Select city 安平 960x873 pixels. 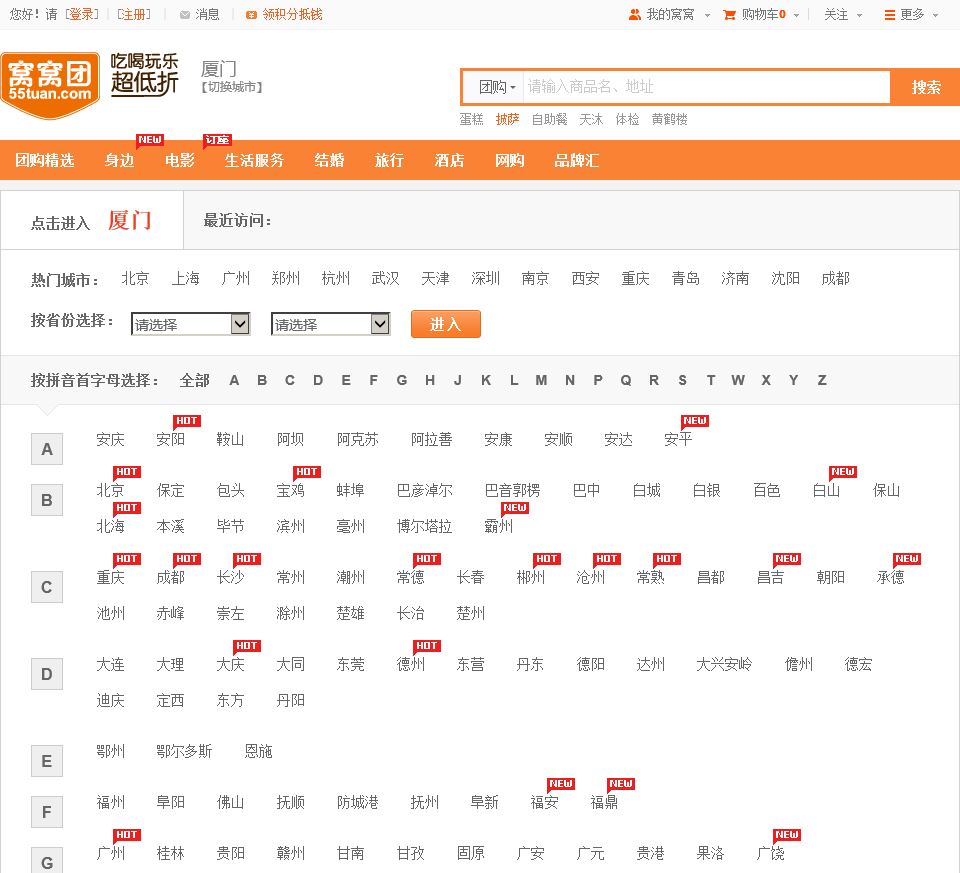pyautogui.click(x=678, y=440)
